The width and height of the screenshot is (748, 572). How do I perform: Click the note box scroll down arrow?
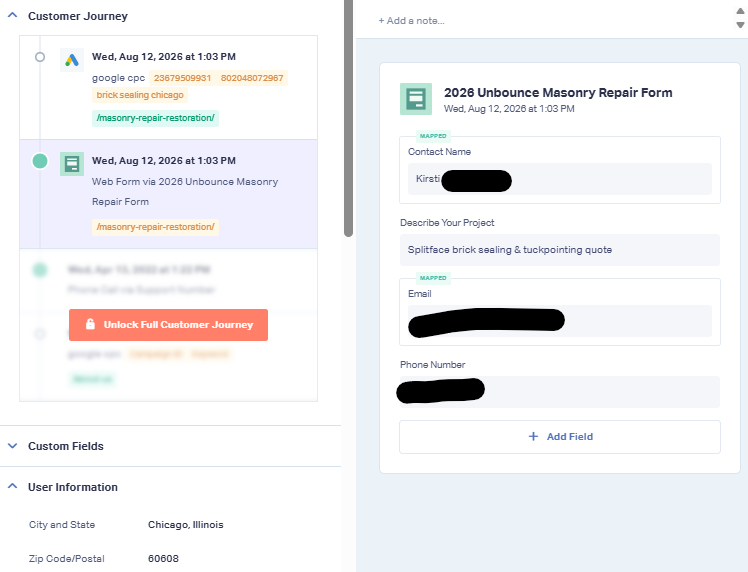(740, 24)
